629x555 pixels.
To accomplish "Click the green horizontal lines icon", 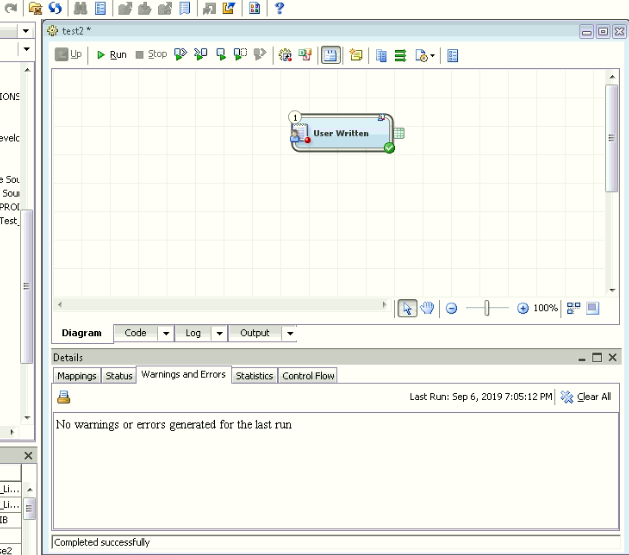I will tap(400, 55).
